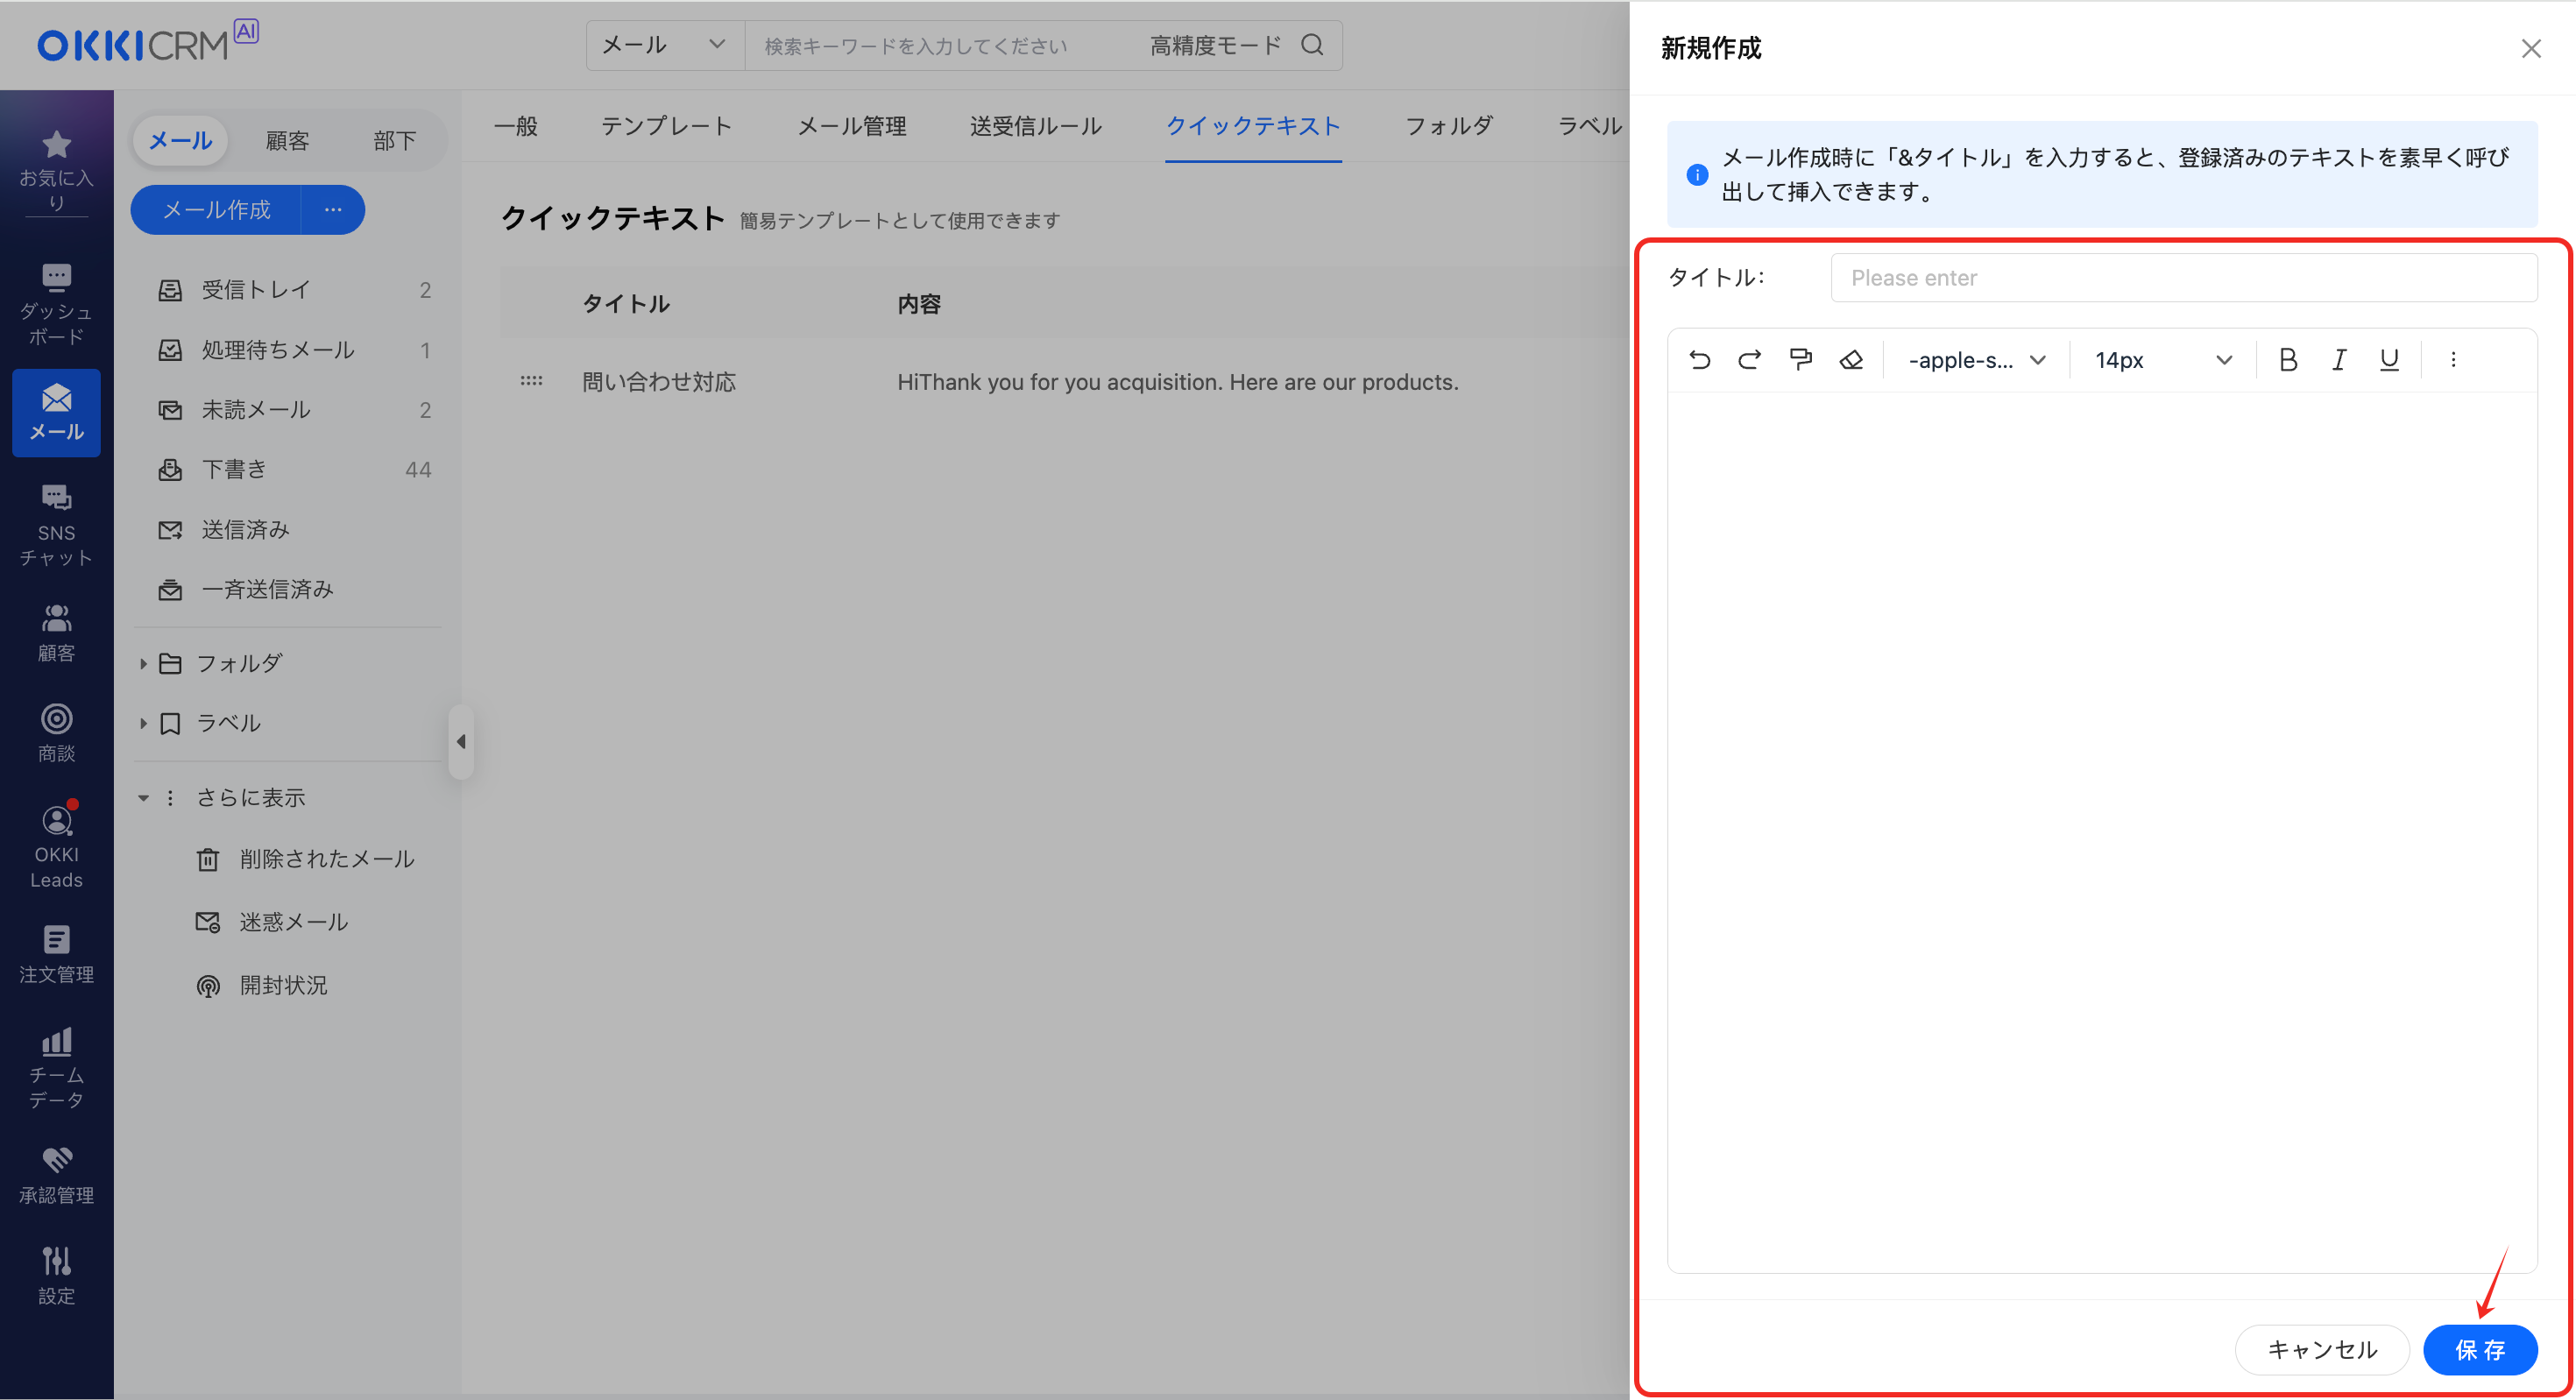The image size is (2576, 1400).
Task: Open 注文管理 in the sidebar
Action: click(56, 954)
